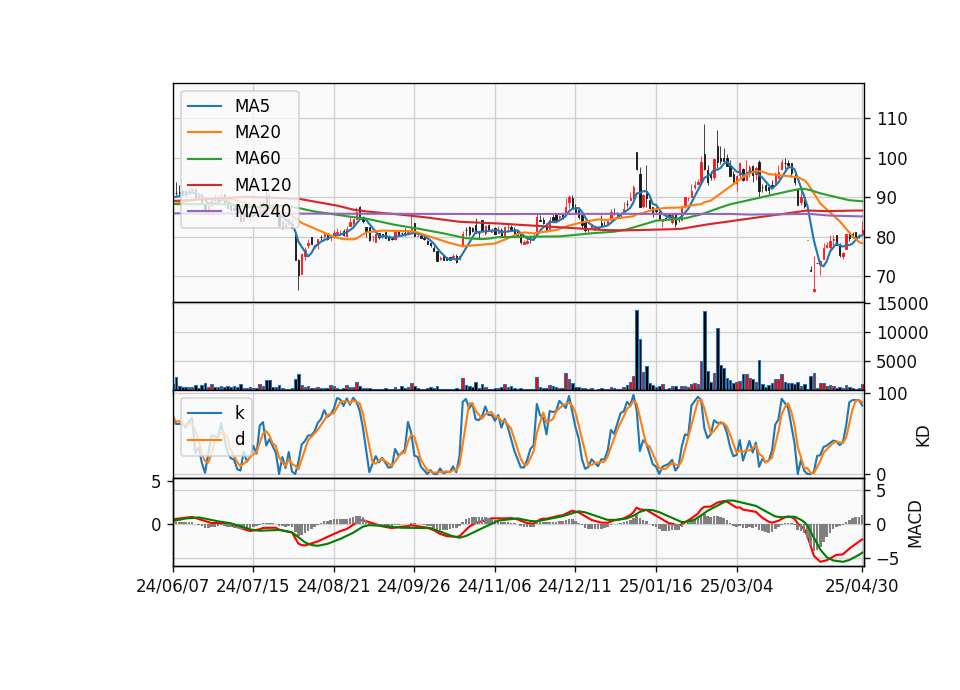Click the MA240 legend label
This screenshot has width=960, height=690.
coord(263,211)
